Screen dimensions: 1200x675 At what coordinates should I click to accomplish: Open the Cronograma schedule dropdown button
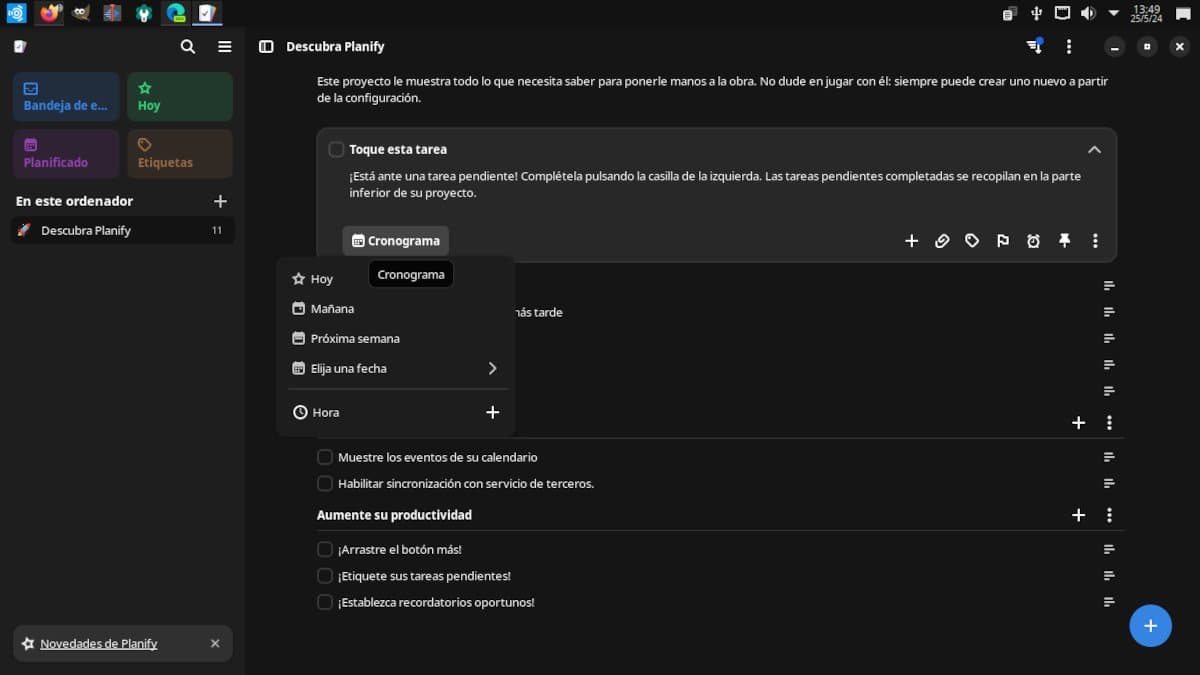(396, 241)
